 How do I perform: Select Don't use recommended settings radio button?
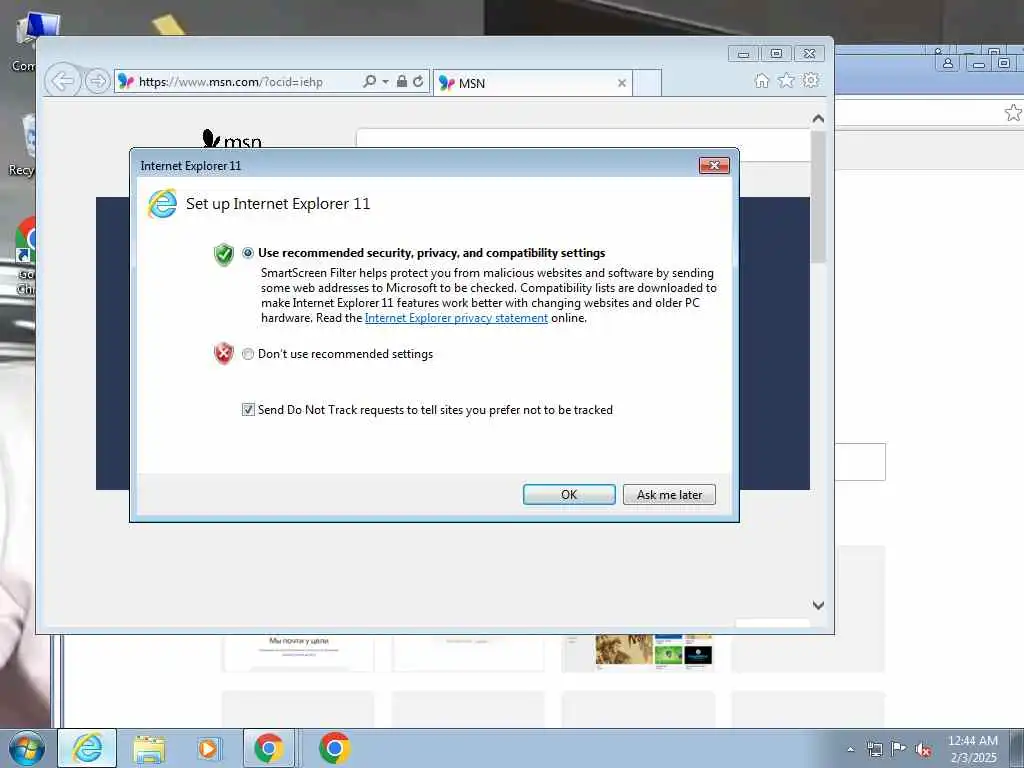(248, 354)
